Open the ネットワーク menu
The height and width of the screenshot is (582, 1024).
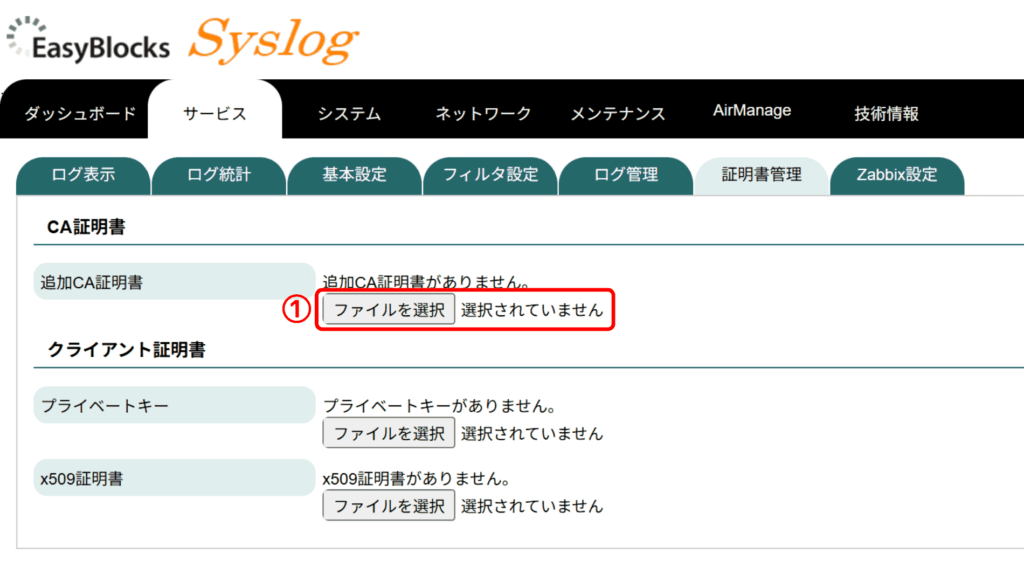483,113
